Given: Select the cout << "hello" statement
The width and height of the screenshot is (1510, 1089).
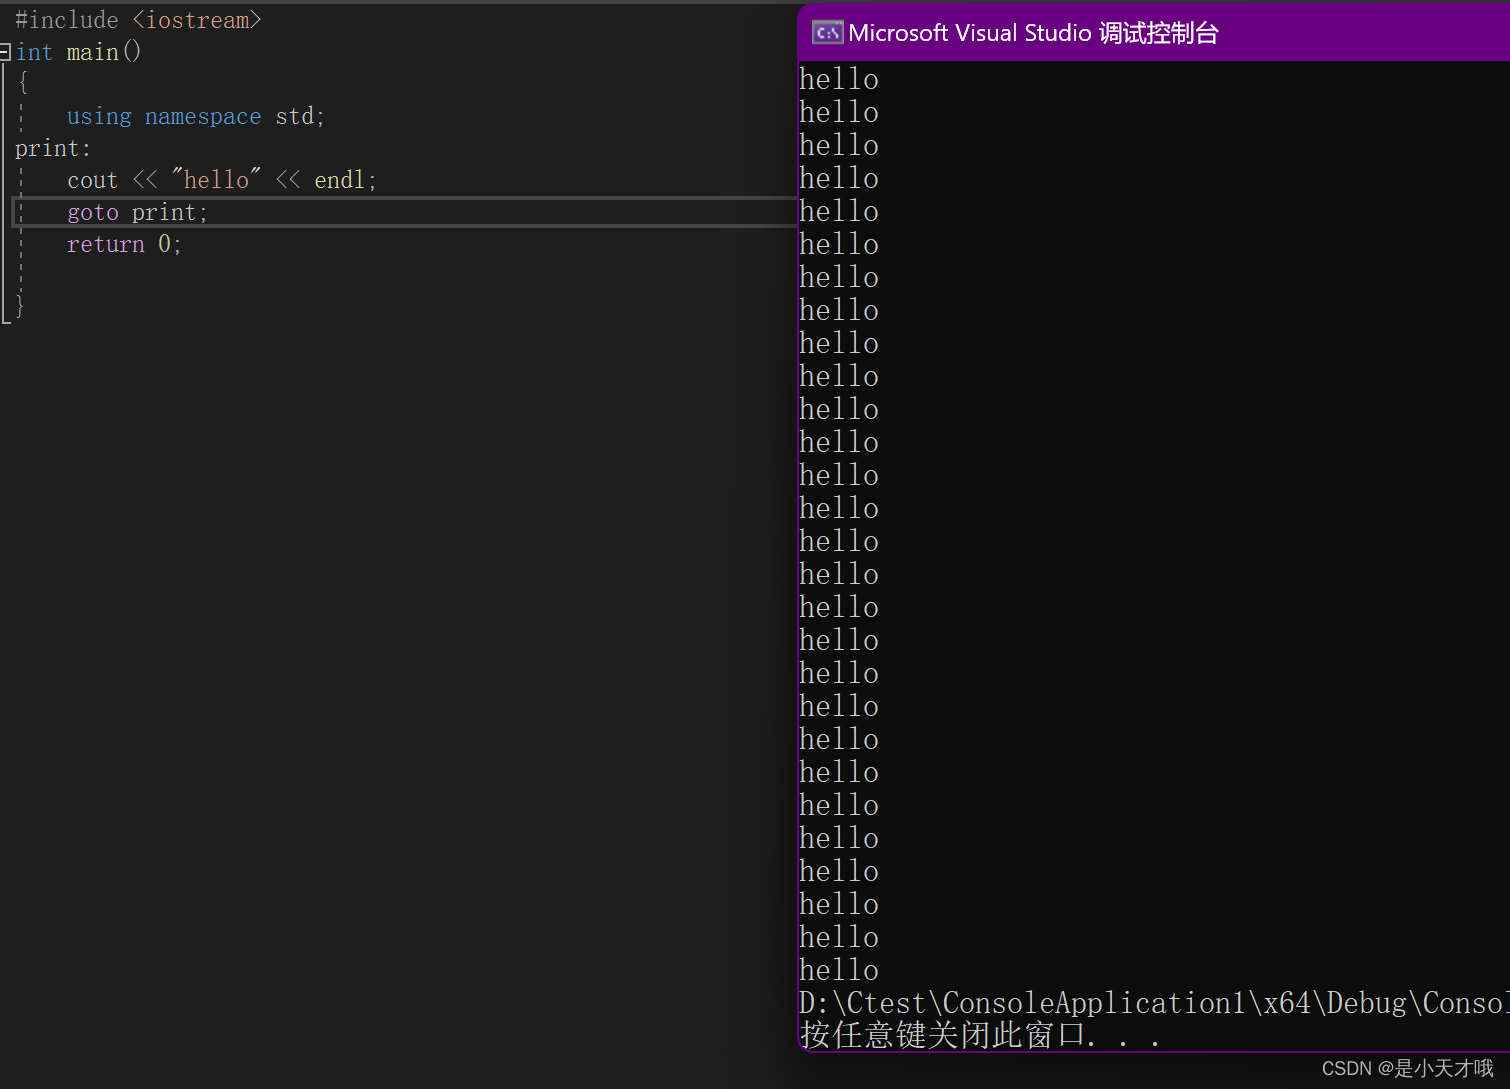Looking at the screenshot, I should (220, 179).
